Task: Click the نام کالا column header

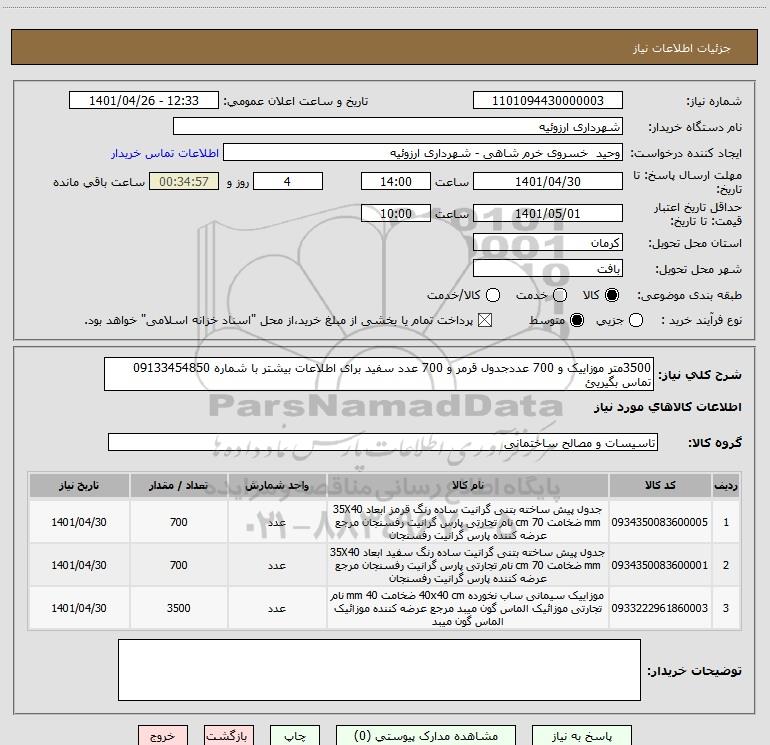Action: click(x=468, y=486)
